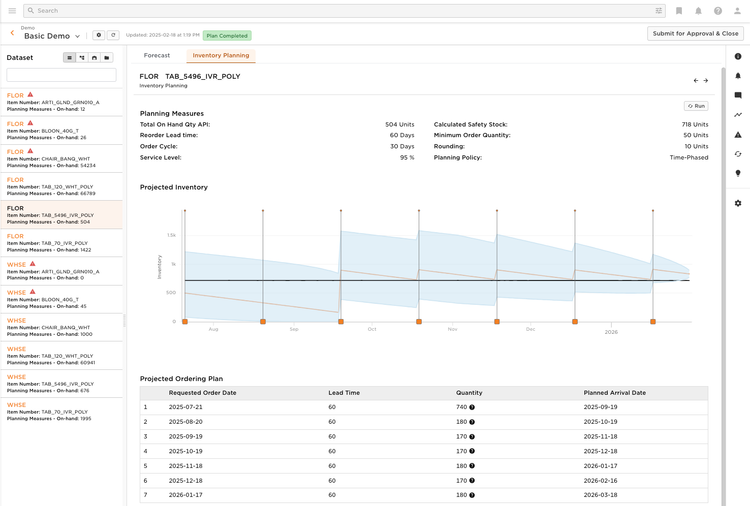Switch dataset to folder view
The height and width of the screenshot is (506, 750).
click(107, 58)
